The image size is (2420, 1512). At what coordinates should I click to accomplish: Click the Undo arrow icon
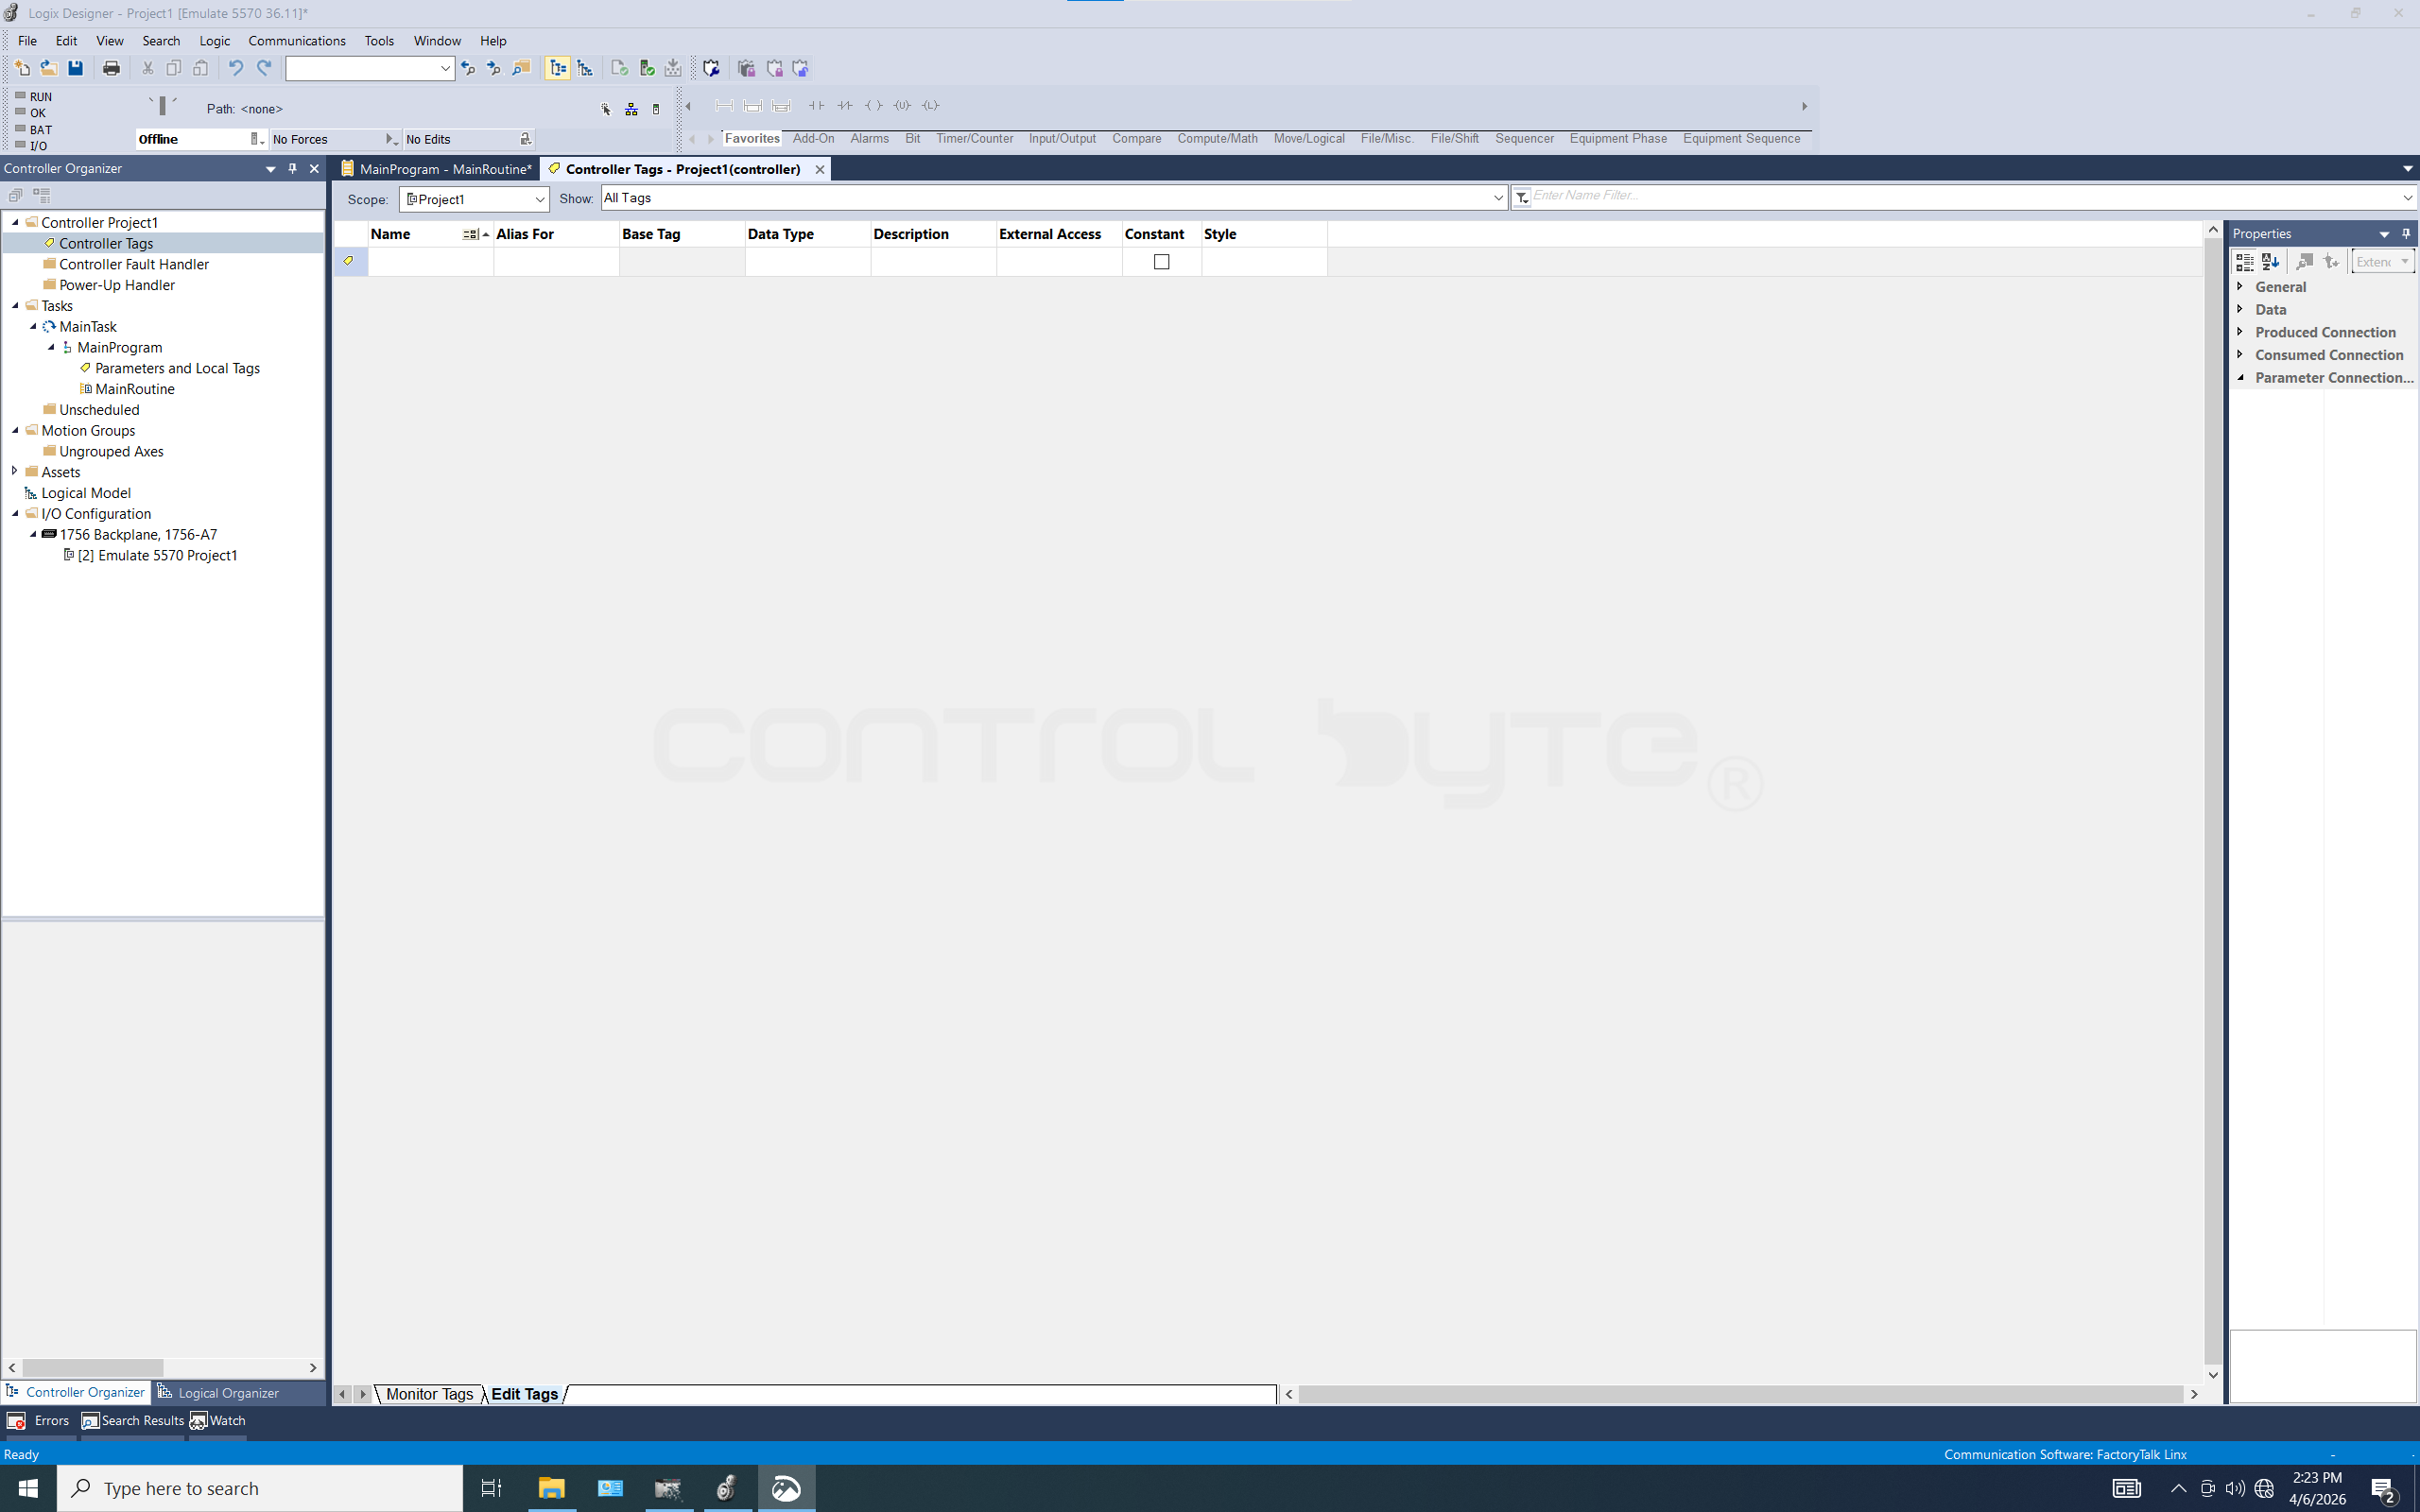click(x=236, y=68)
